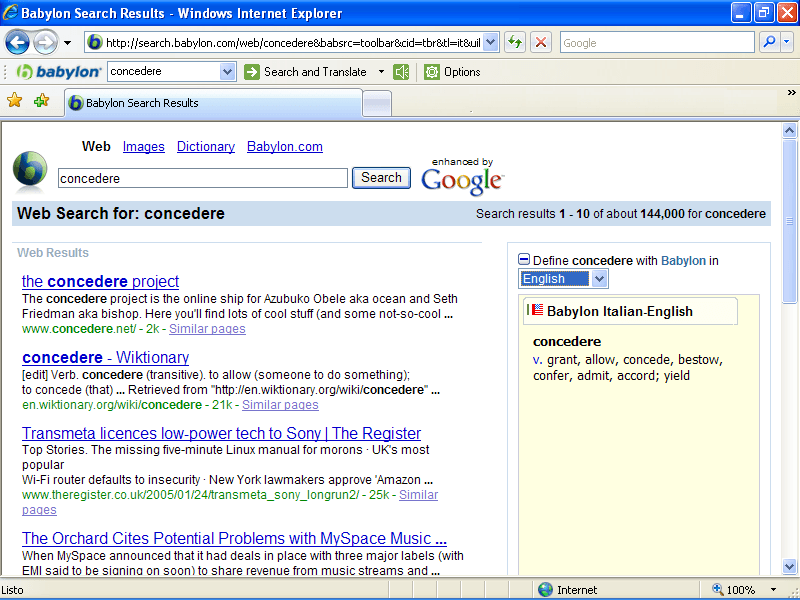Click the Favorites star icon
Viewport: 800px width, 600px height.
click(x=14, y=101)
